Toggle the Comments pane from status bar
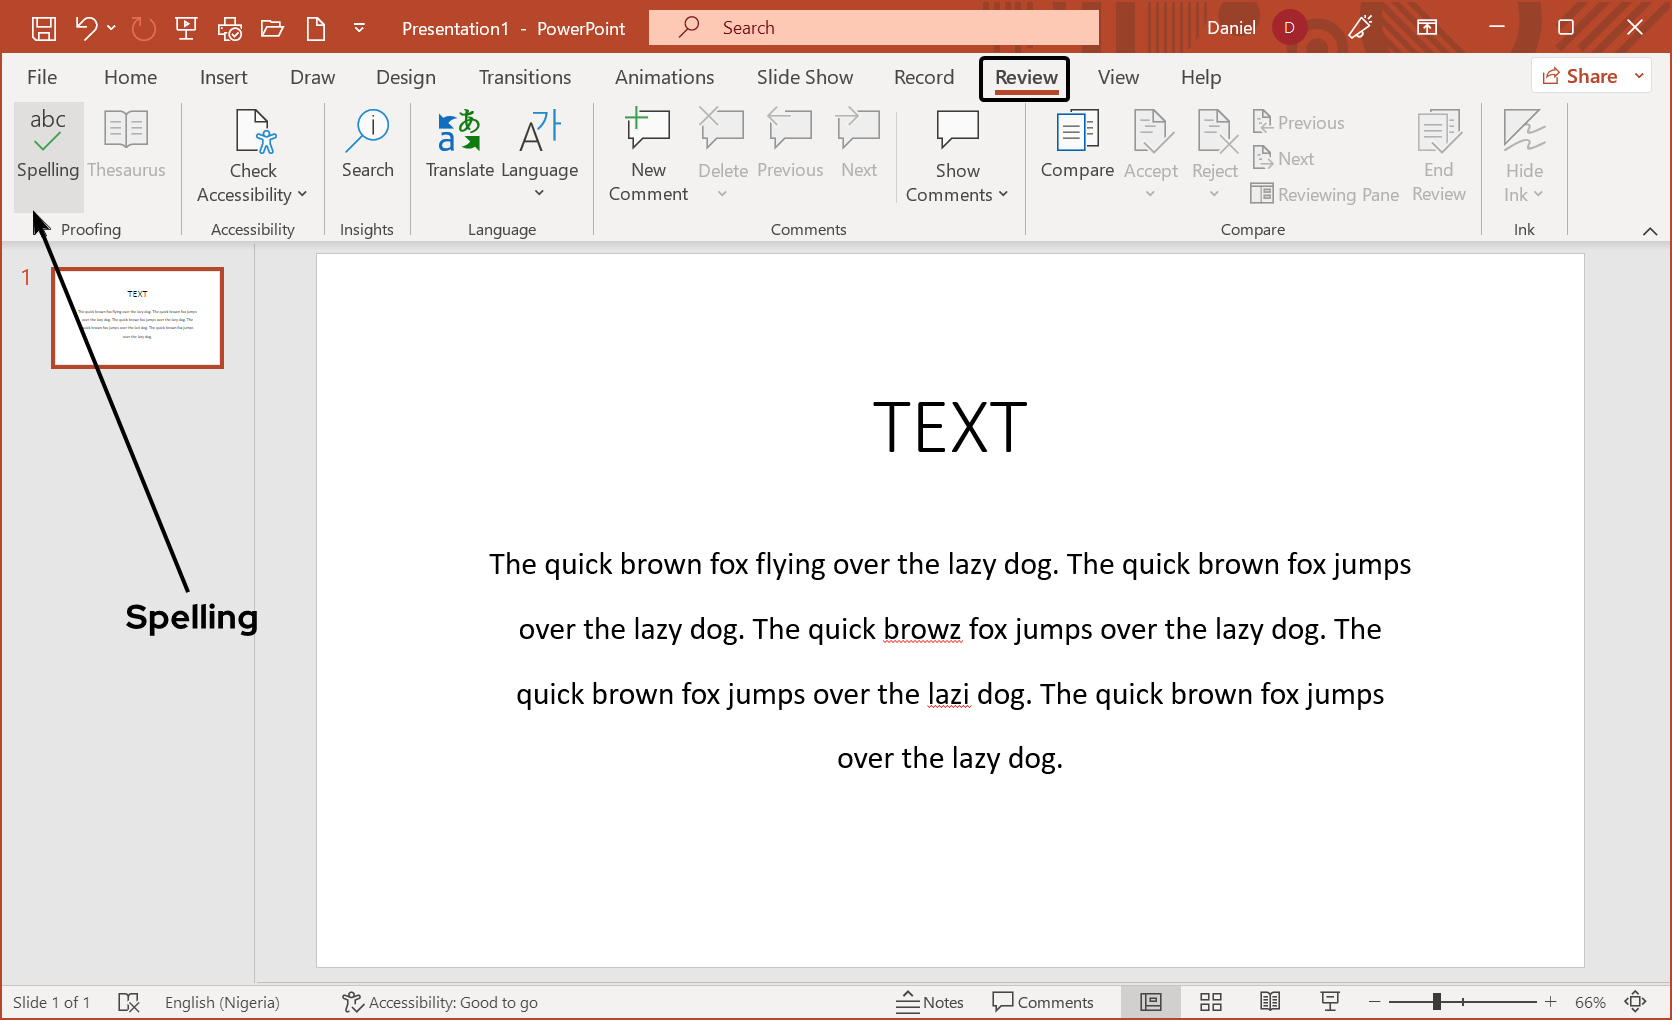 tap(1044, 1001)
